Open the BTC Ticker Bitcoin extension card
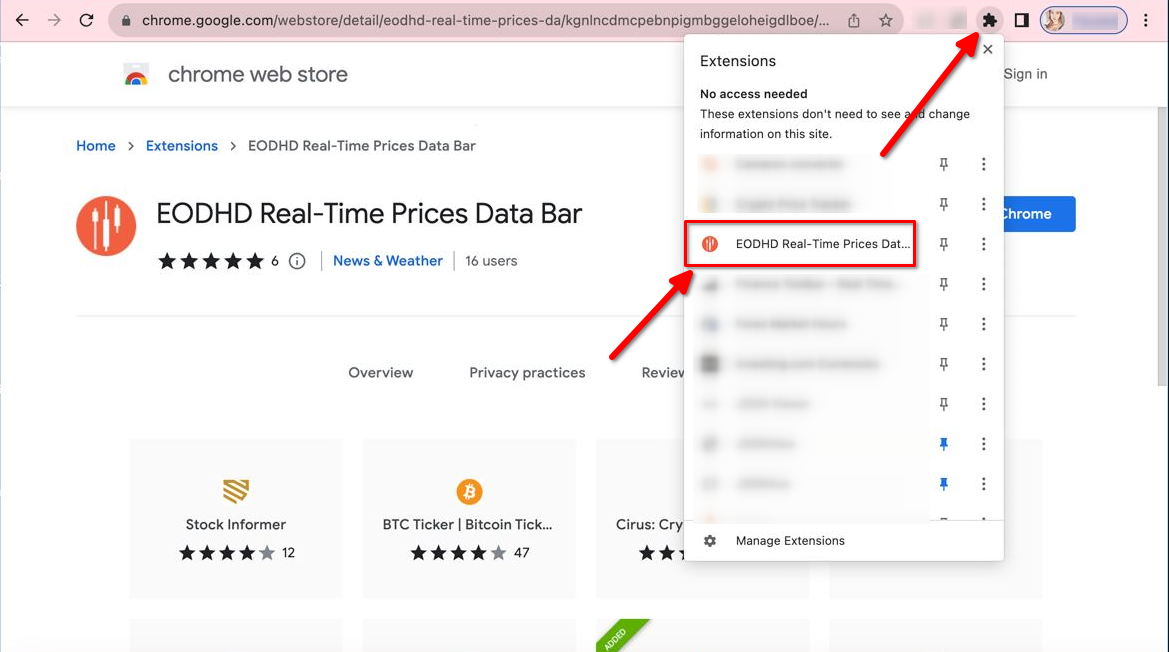Viewport: 1169px width, 652px height. point(469,519)
